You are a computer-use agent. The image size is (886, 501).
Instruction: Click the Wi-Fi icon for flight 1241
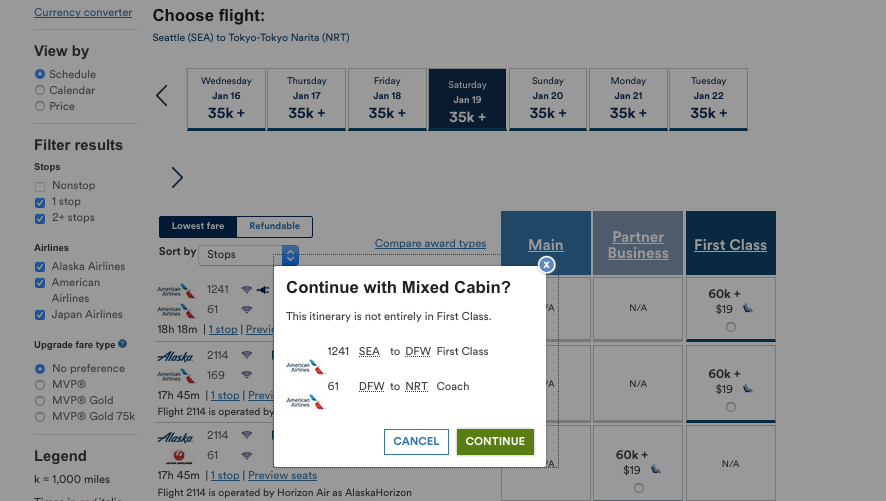pos(246,290)
